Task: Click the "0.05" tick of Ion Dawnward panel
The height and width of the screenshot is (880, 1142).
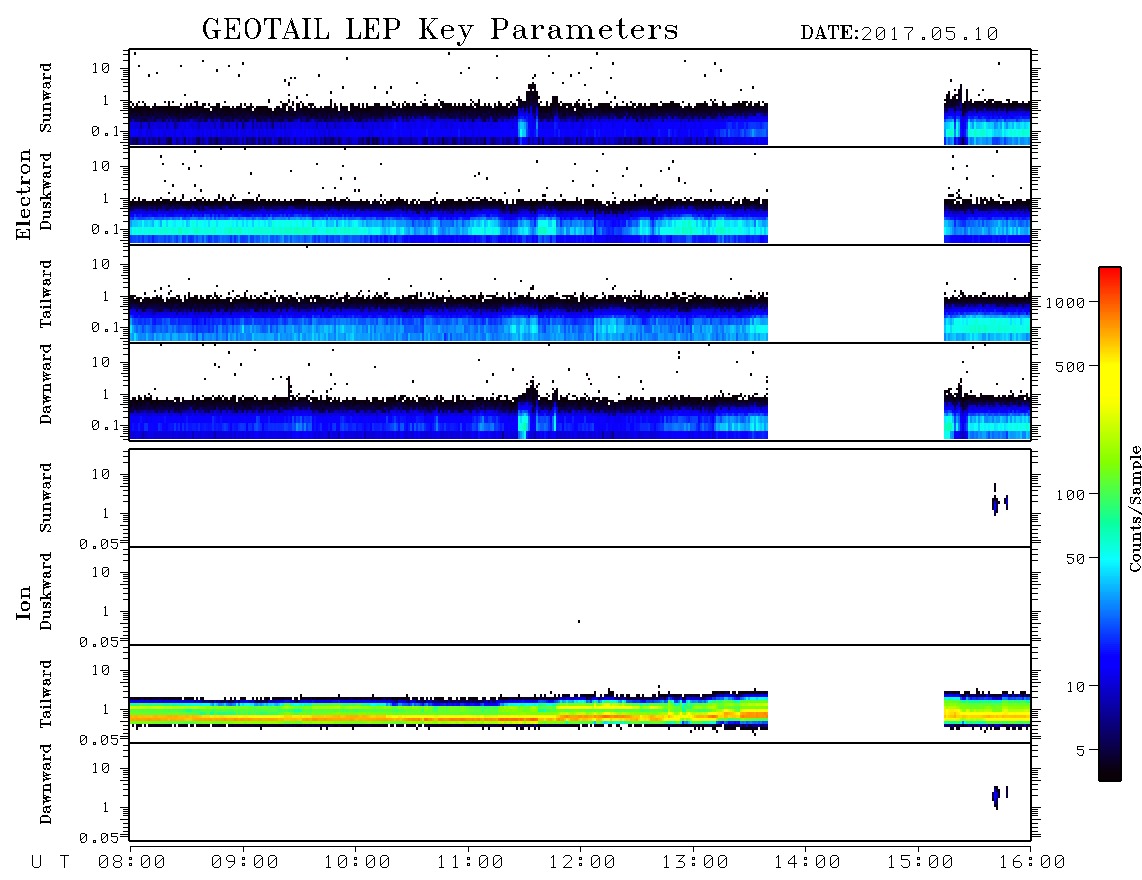Action: pos(98,838)
